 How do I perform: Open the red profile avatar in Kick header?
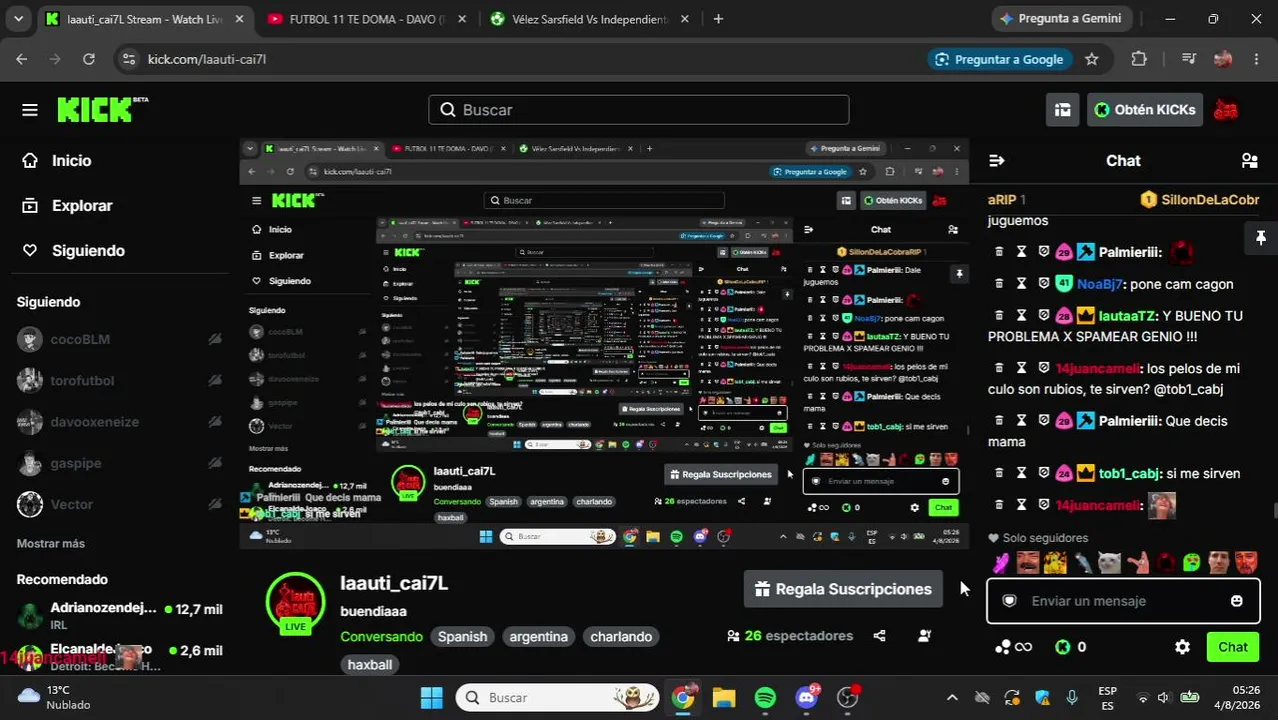pyautogui.click(x=1225, y=110)
